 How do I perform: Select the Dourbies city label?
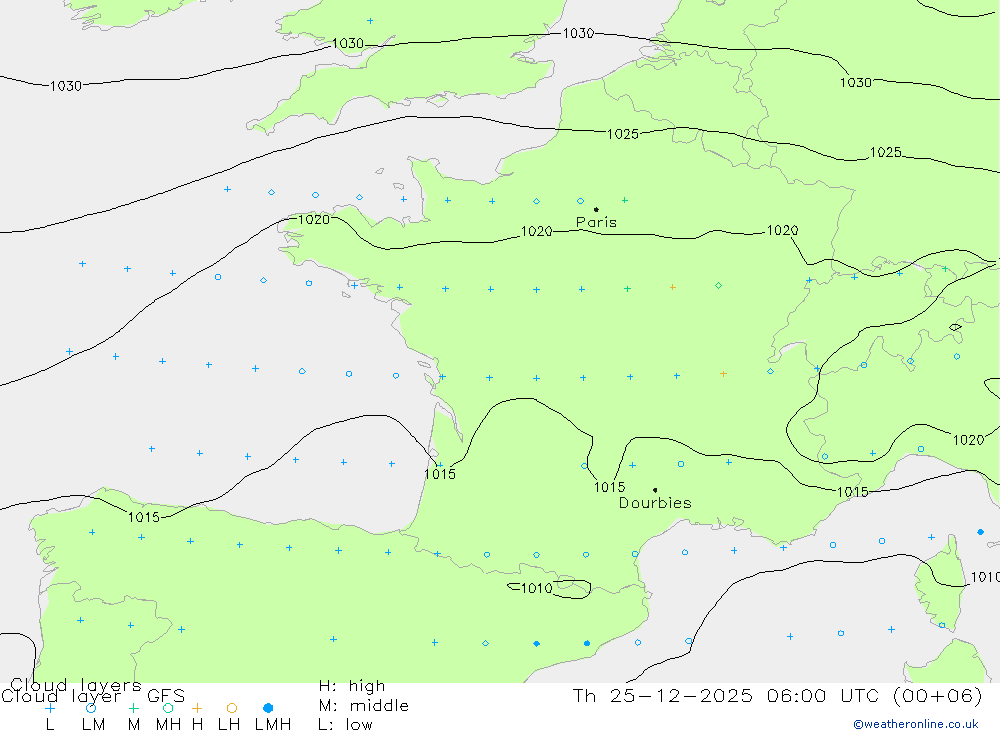tap(655, 503)
